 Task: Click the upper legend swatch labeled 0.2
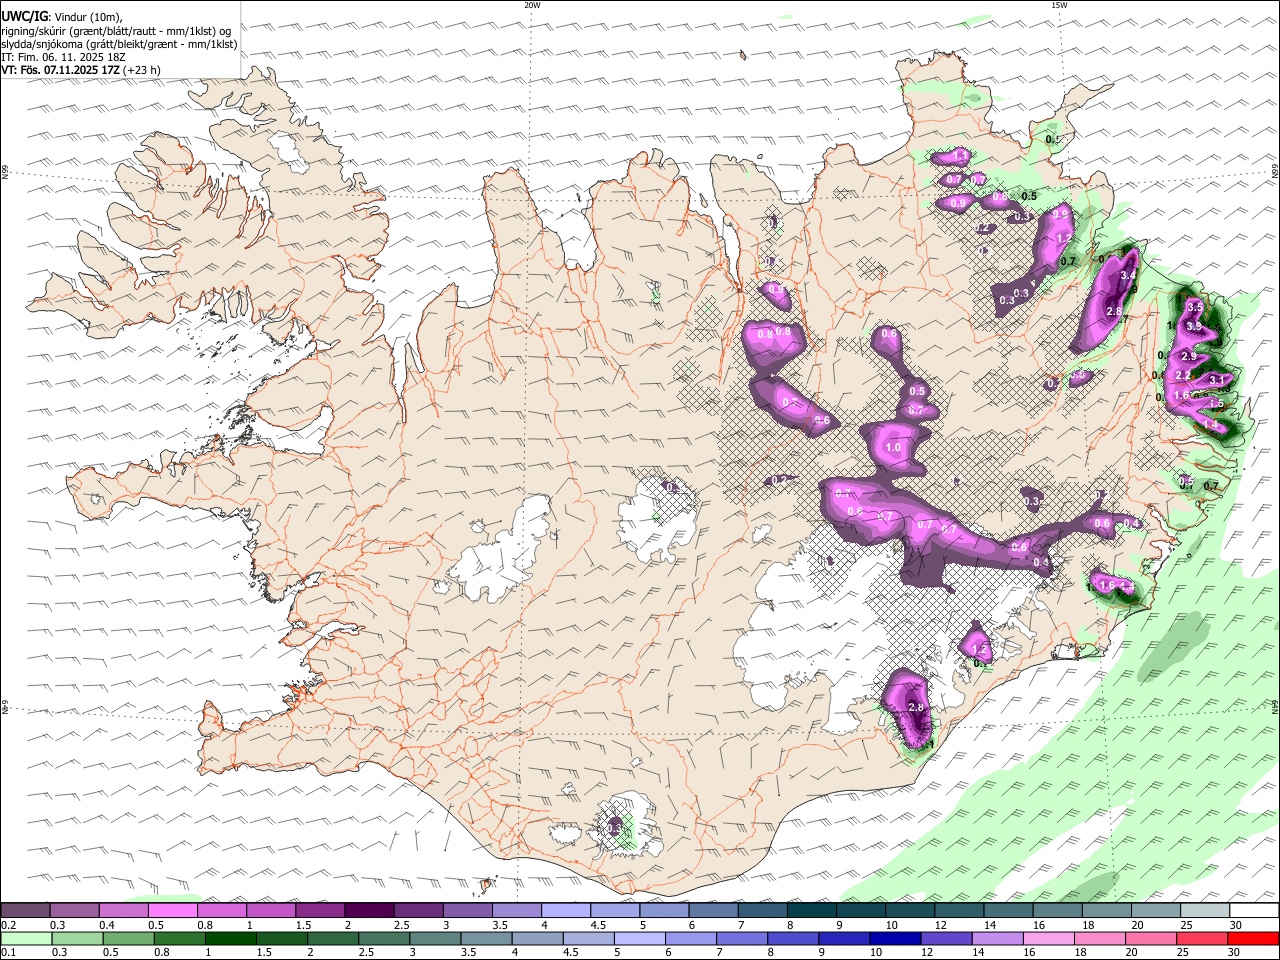pyautogui.click(x=25, y=911)
